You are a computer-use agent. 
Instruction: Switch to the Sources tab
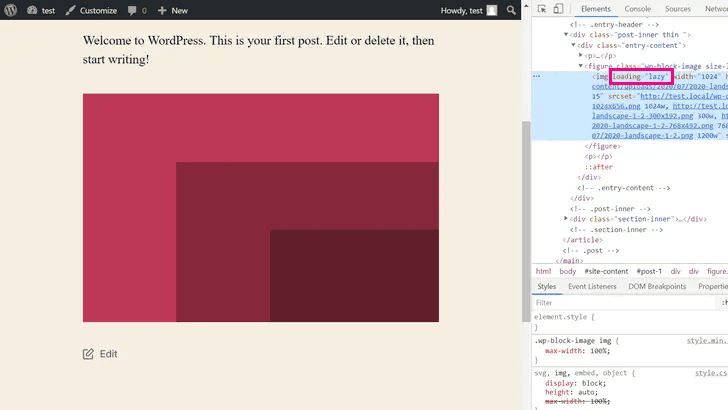pos(677,9)
